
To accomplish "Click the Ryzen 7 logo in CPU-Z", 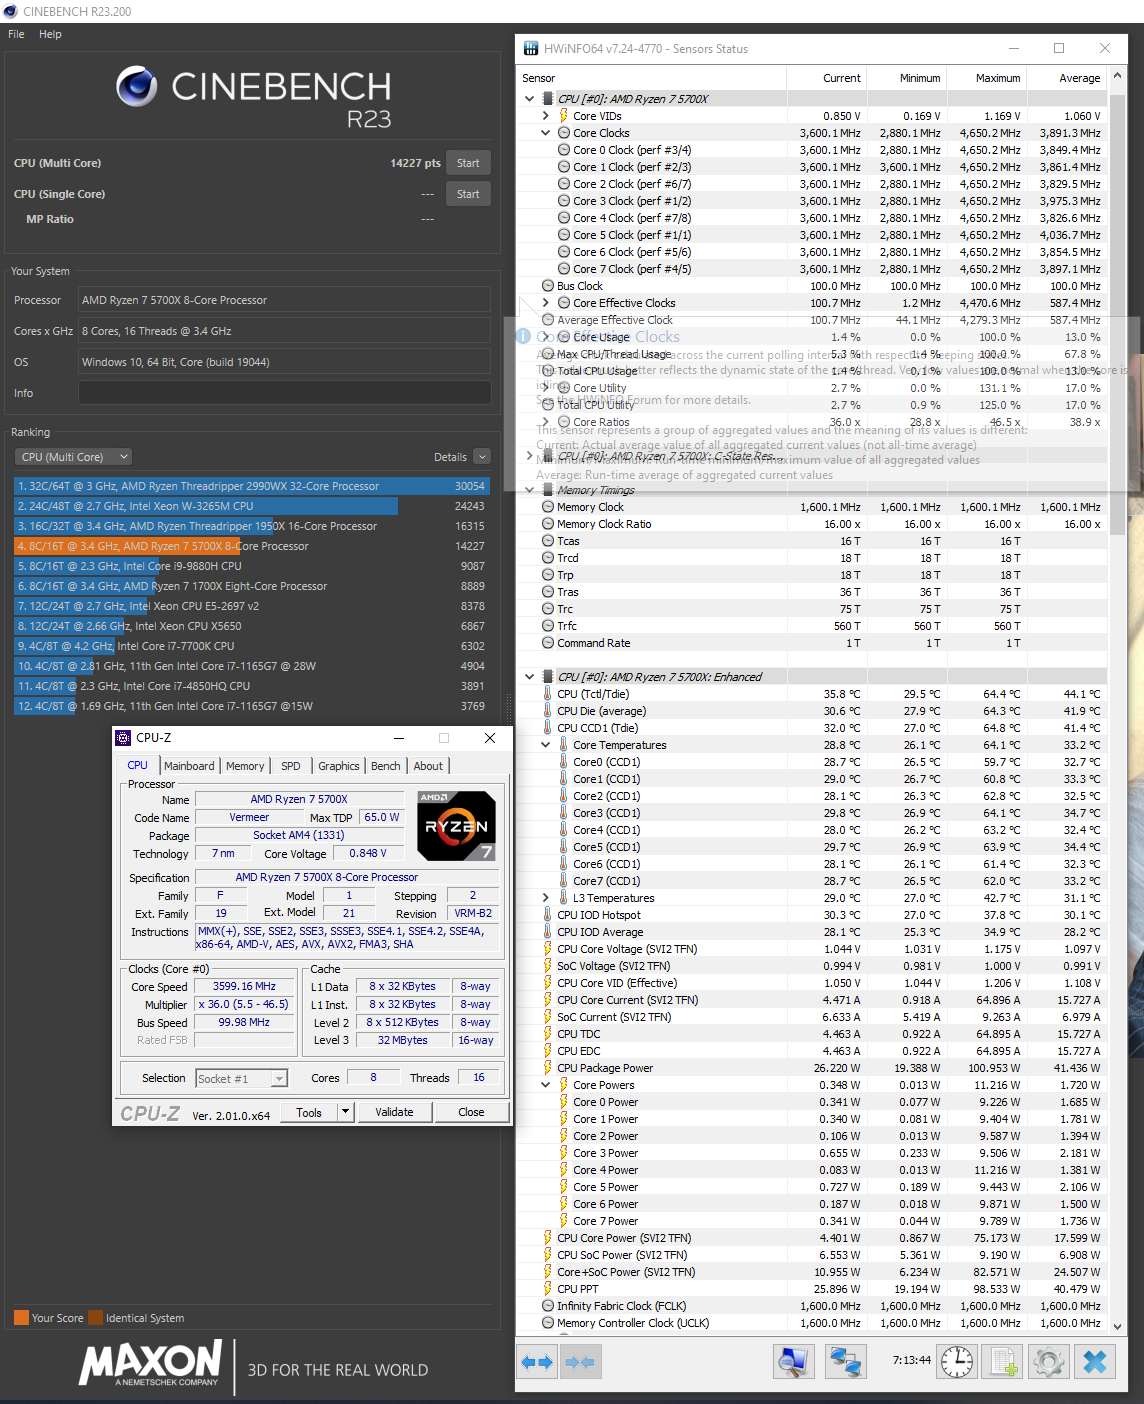I will click(x=456, y=826).
